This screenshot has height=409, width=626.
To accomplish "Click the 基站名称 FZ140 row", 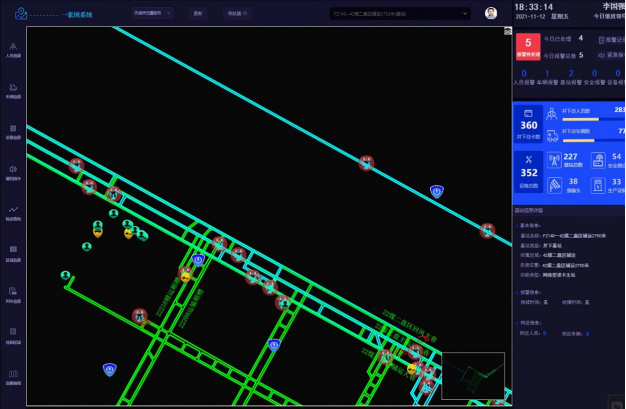I will coord(563,236).
